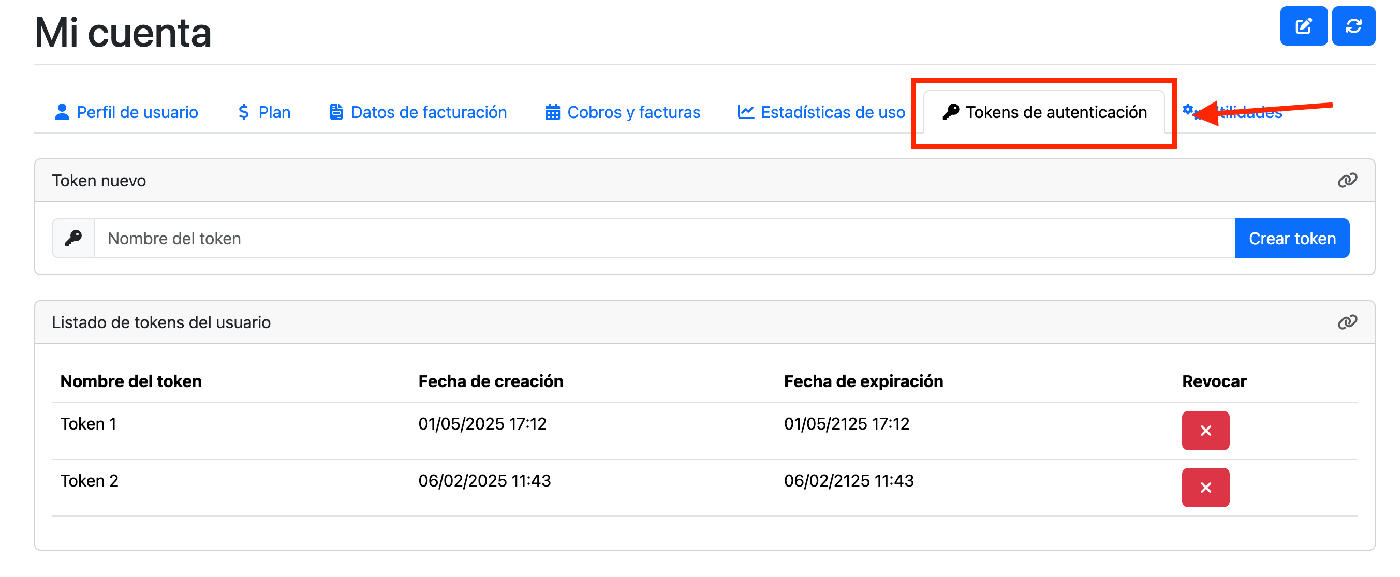Switch to the Perfil de usuario tab
The width and height of the screenshot is (1400, 577).
click(x=135, y=112)
